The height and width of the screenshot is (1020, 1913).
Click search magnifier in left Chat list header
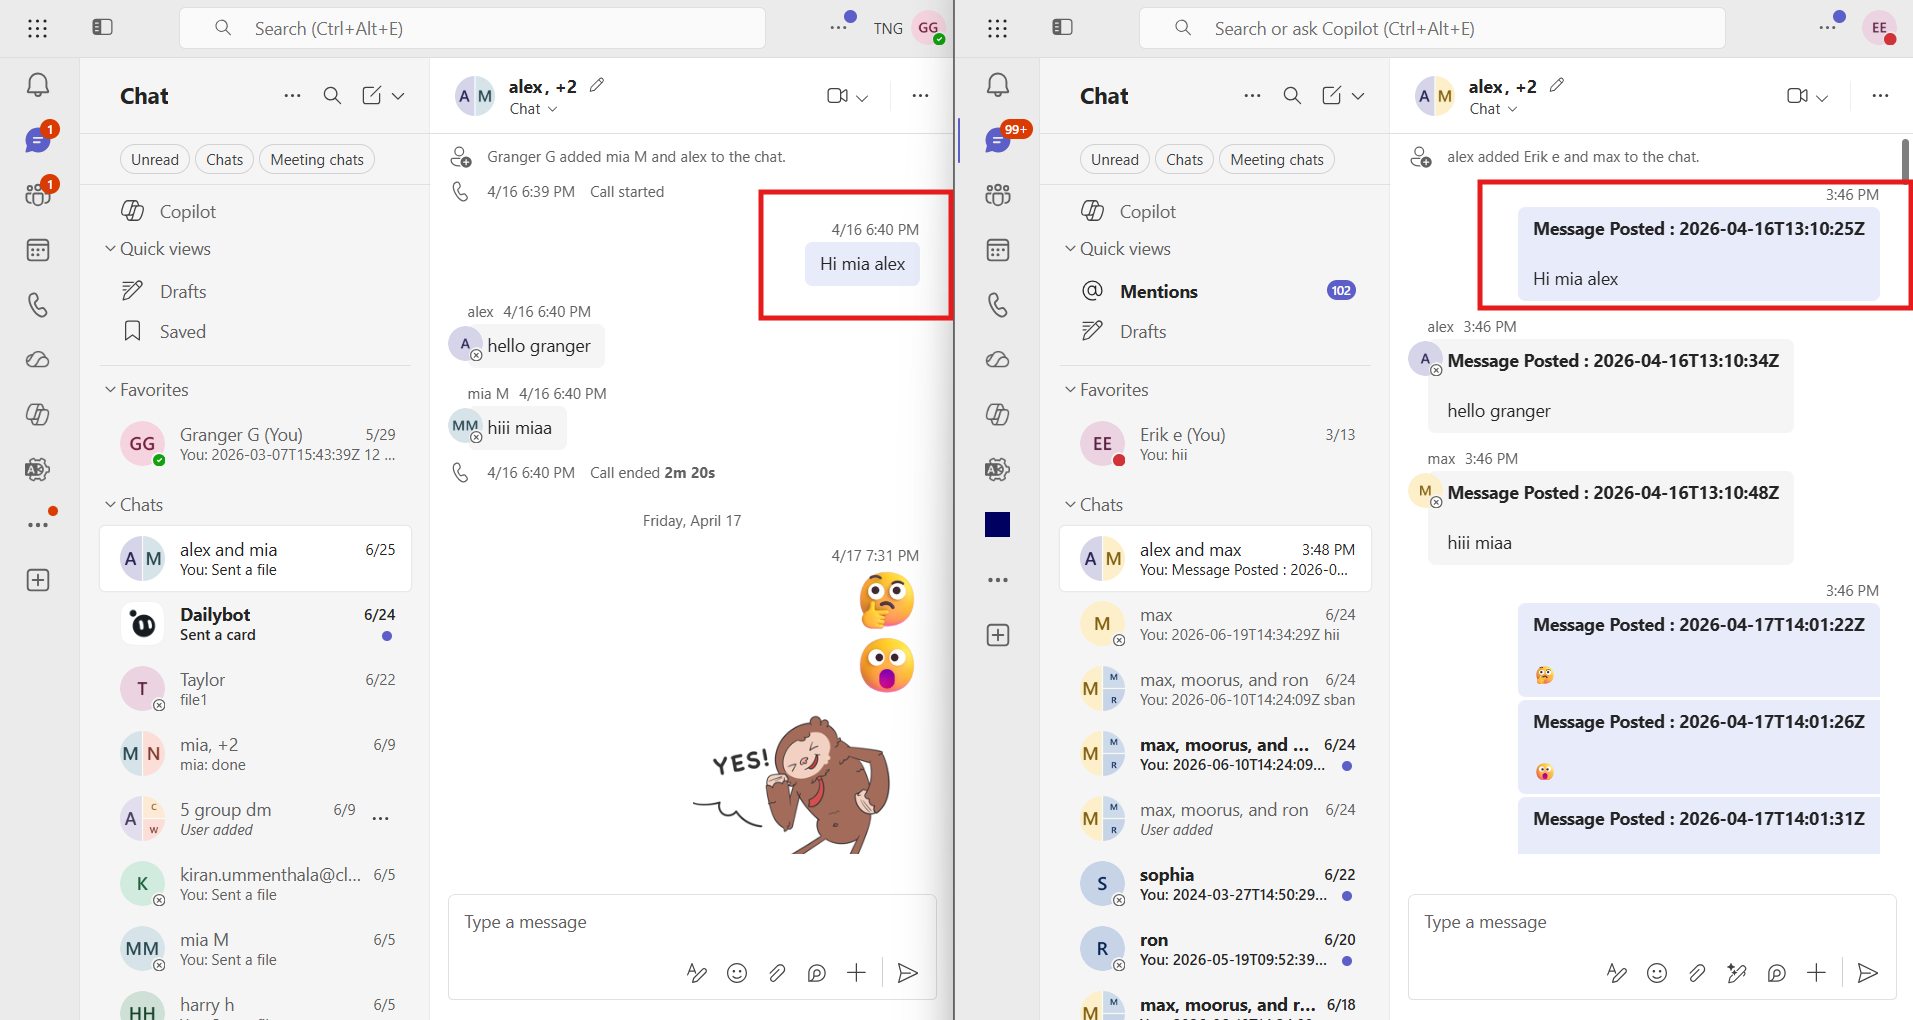pyautogui.click(x=332, y=95)
